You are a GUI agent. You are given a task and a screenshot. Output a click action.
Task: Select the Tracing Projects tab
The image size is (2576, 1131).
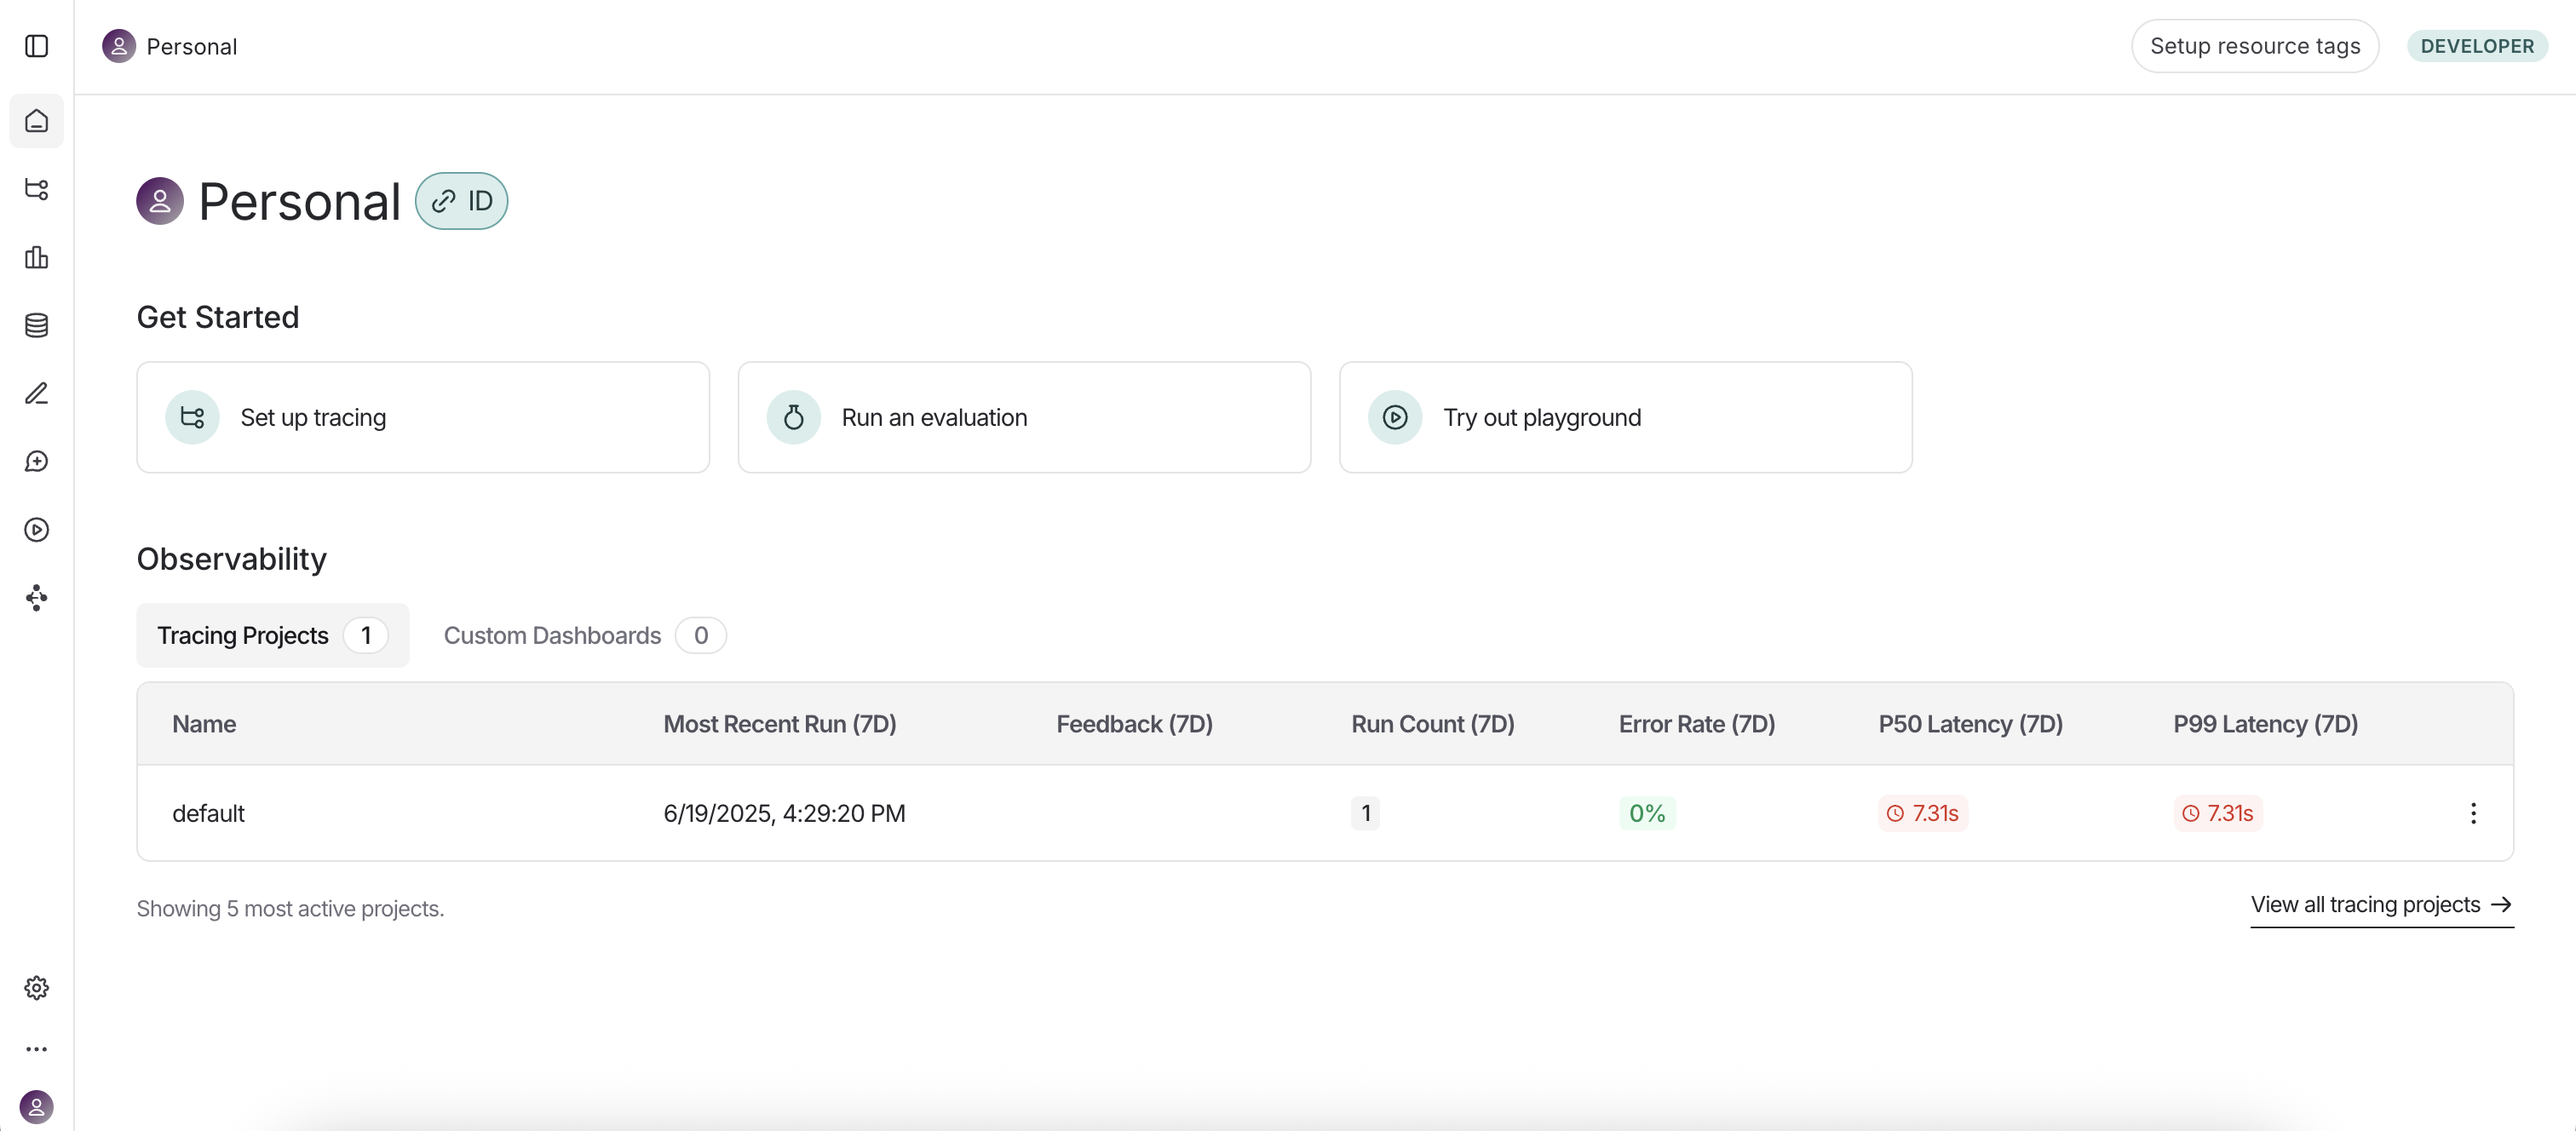272,635
